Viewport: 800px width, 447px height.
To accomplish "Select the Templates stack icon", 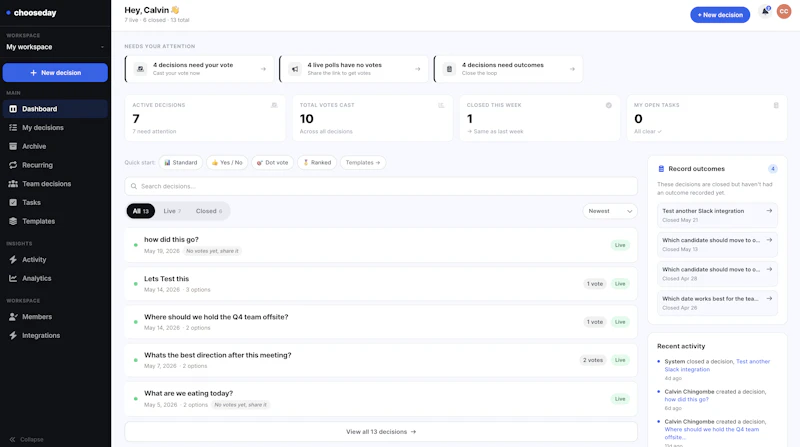I will 13,221.
